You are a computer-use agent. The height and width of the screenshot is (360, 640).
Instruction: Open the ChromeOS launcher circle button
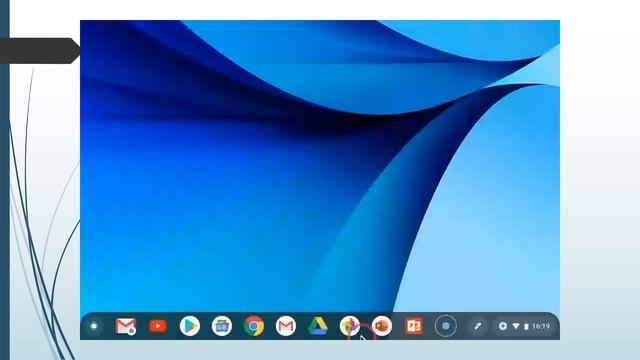[x=94, y=326]
